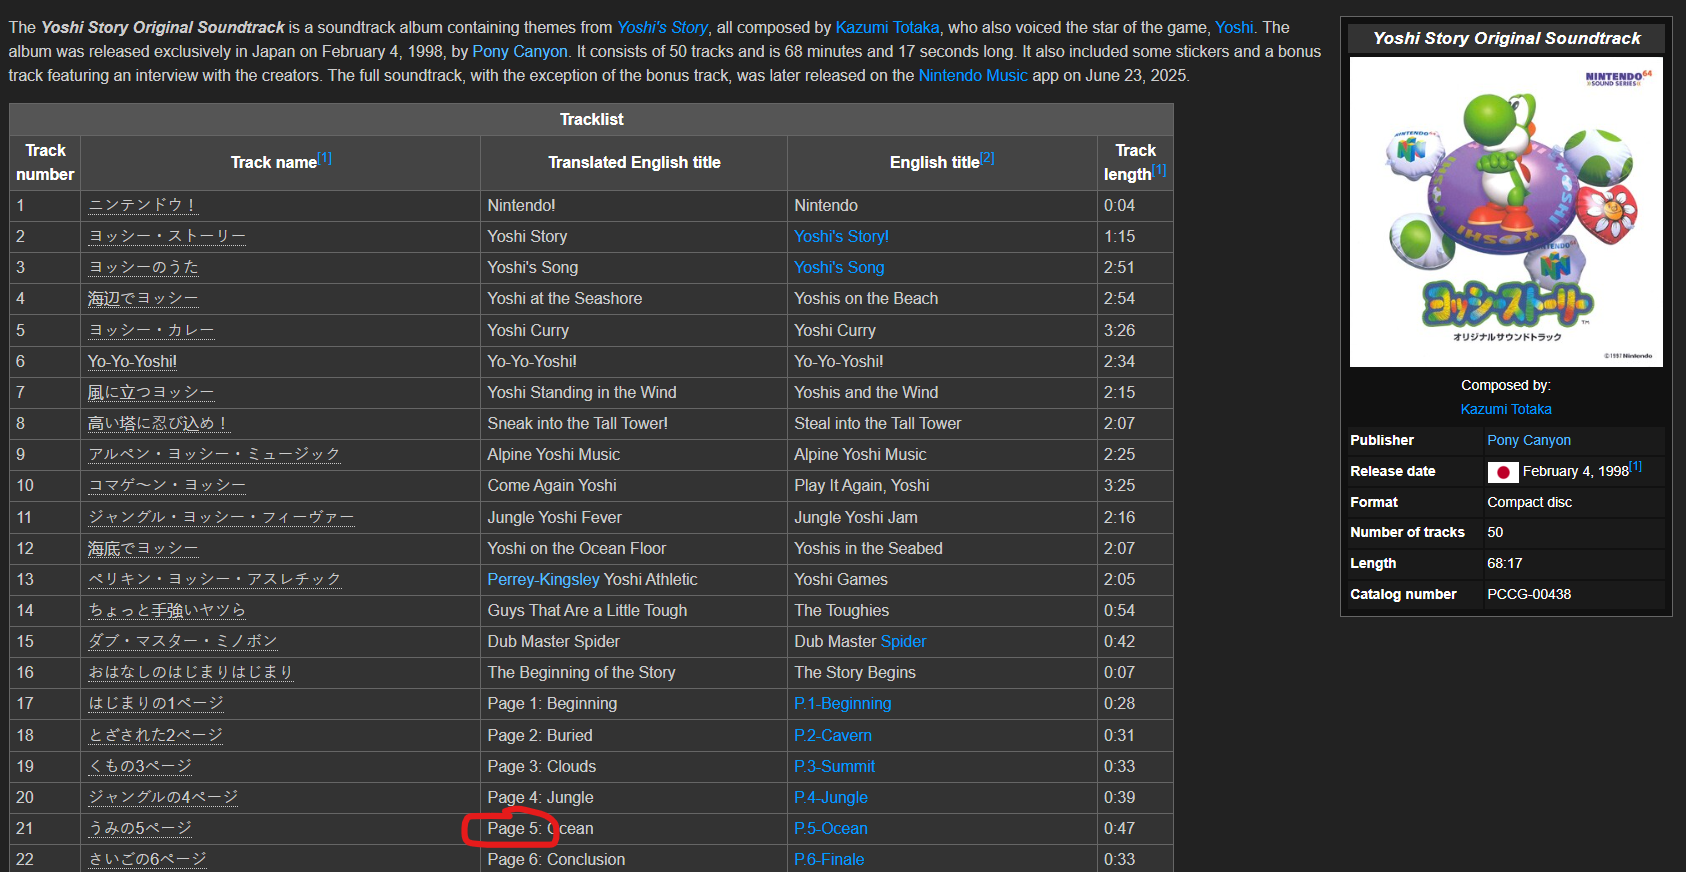Click translated title Jungle Yoshi Fever
Image resolution: width=1686 pixels, height=872 pixels.
tap(554, 517)
